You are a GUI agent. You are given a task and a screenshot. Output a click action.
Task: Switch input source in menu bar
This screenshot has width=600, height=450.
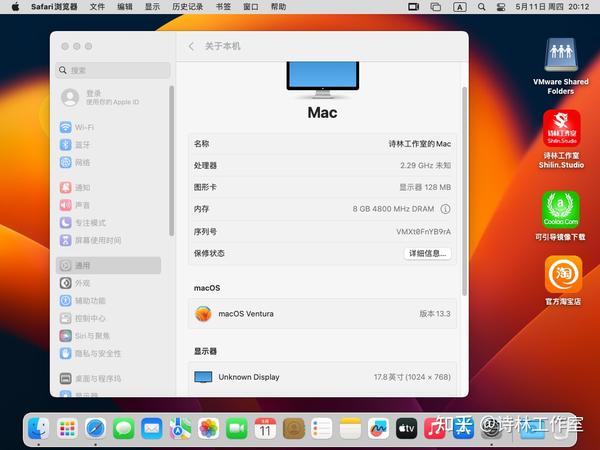click(x=460, y=7)
